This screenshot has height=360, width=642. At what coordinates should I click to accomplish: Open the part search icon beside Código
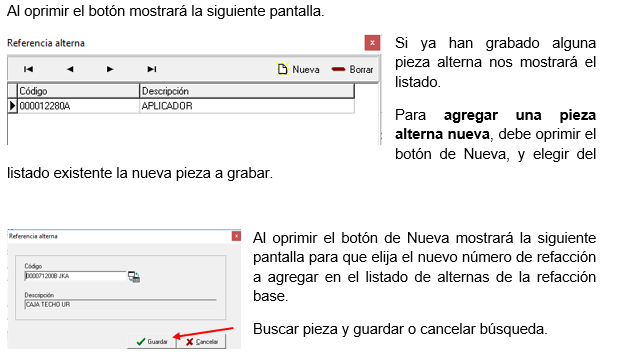pos(134,277)
